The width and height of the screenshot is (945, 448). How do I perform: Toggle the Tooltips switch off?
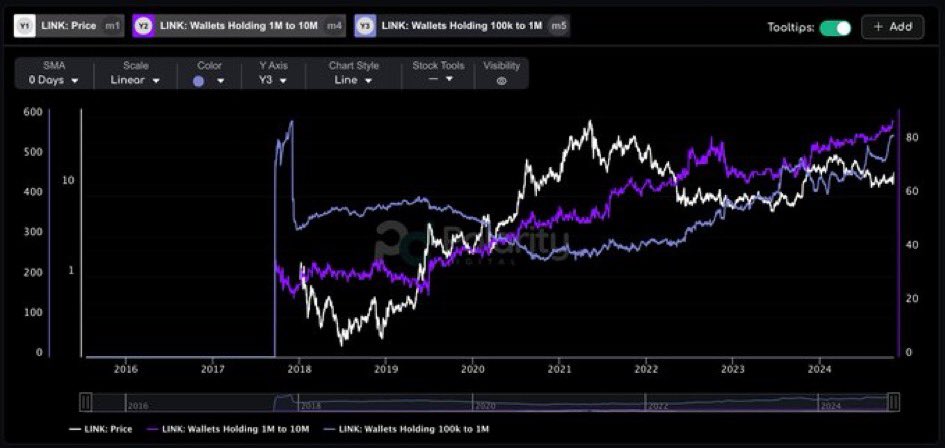(835, 27)
